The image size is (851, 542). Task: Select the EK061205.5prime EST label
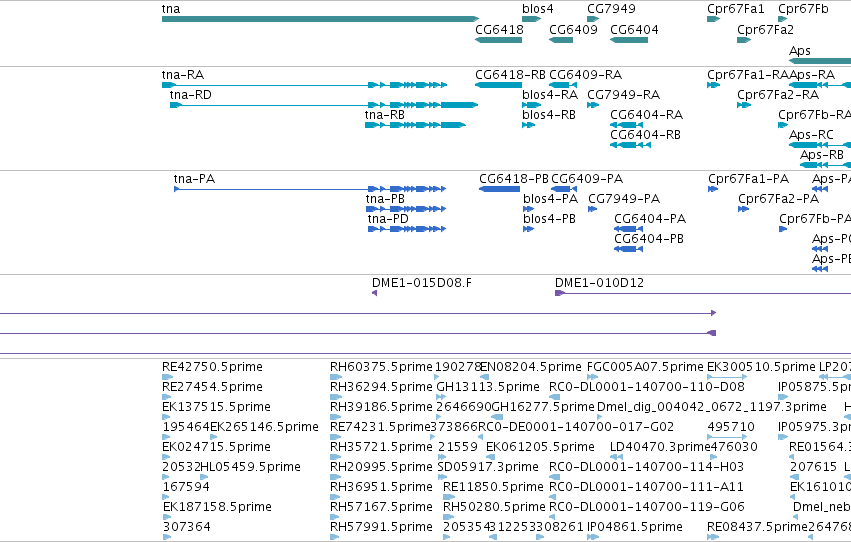pyautogui.click(x=540, y=448)
